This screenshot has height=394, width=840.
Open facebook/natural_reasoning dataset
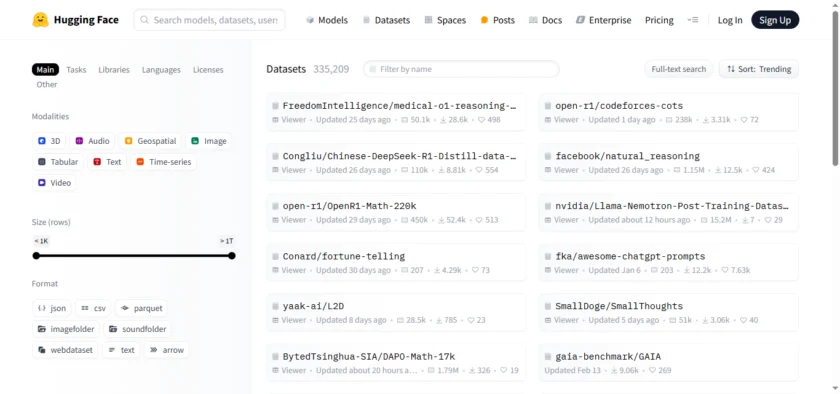coord(669,162)
